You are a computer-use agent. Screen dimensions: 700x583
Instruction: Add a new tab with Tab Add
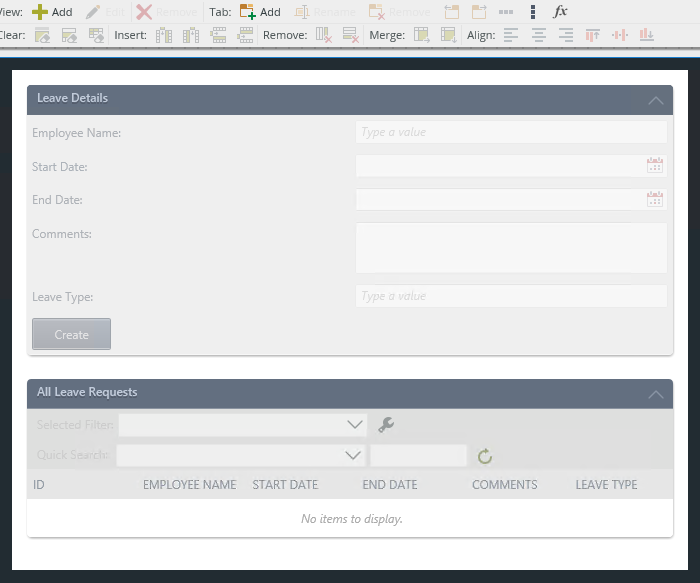click(x=260, y=12)
